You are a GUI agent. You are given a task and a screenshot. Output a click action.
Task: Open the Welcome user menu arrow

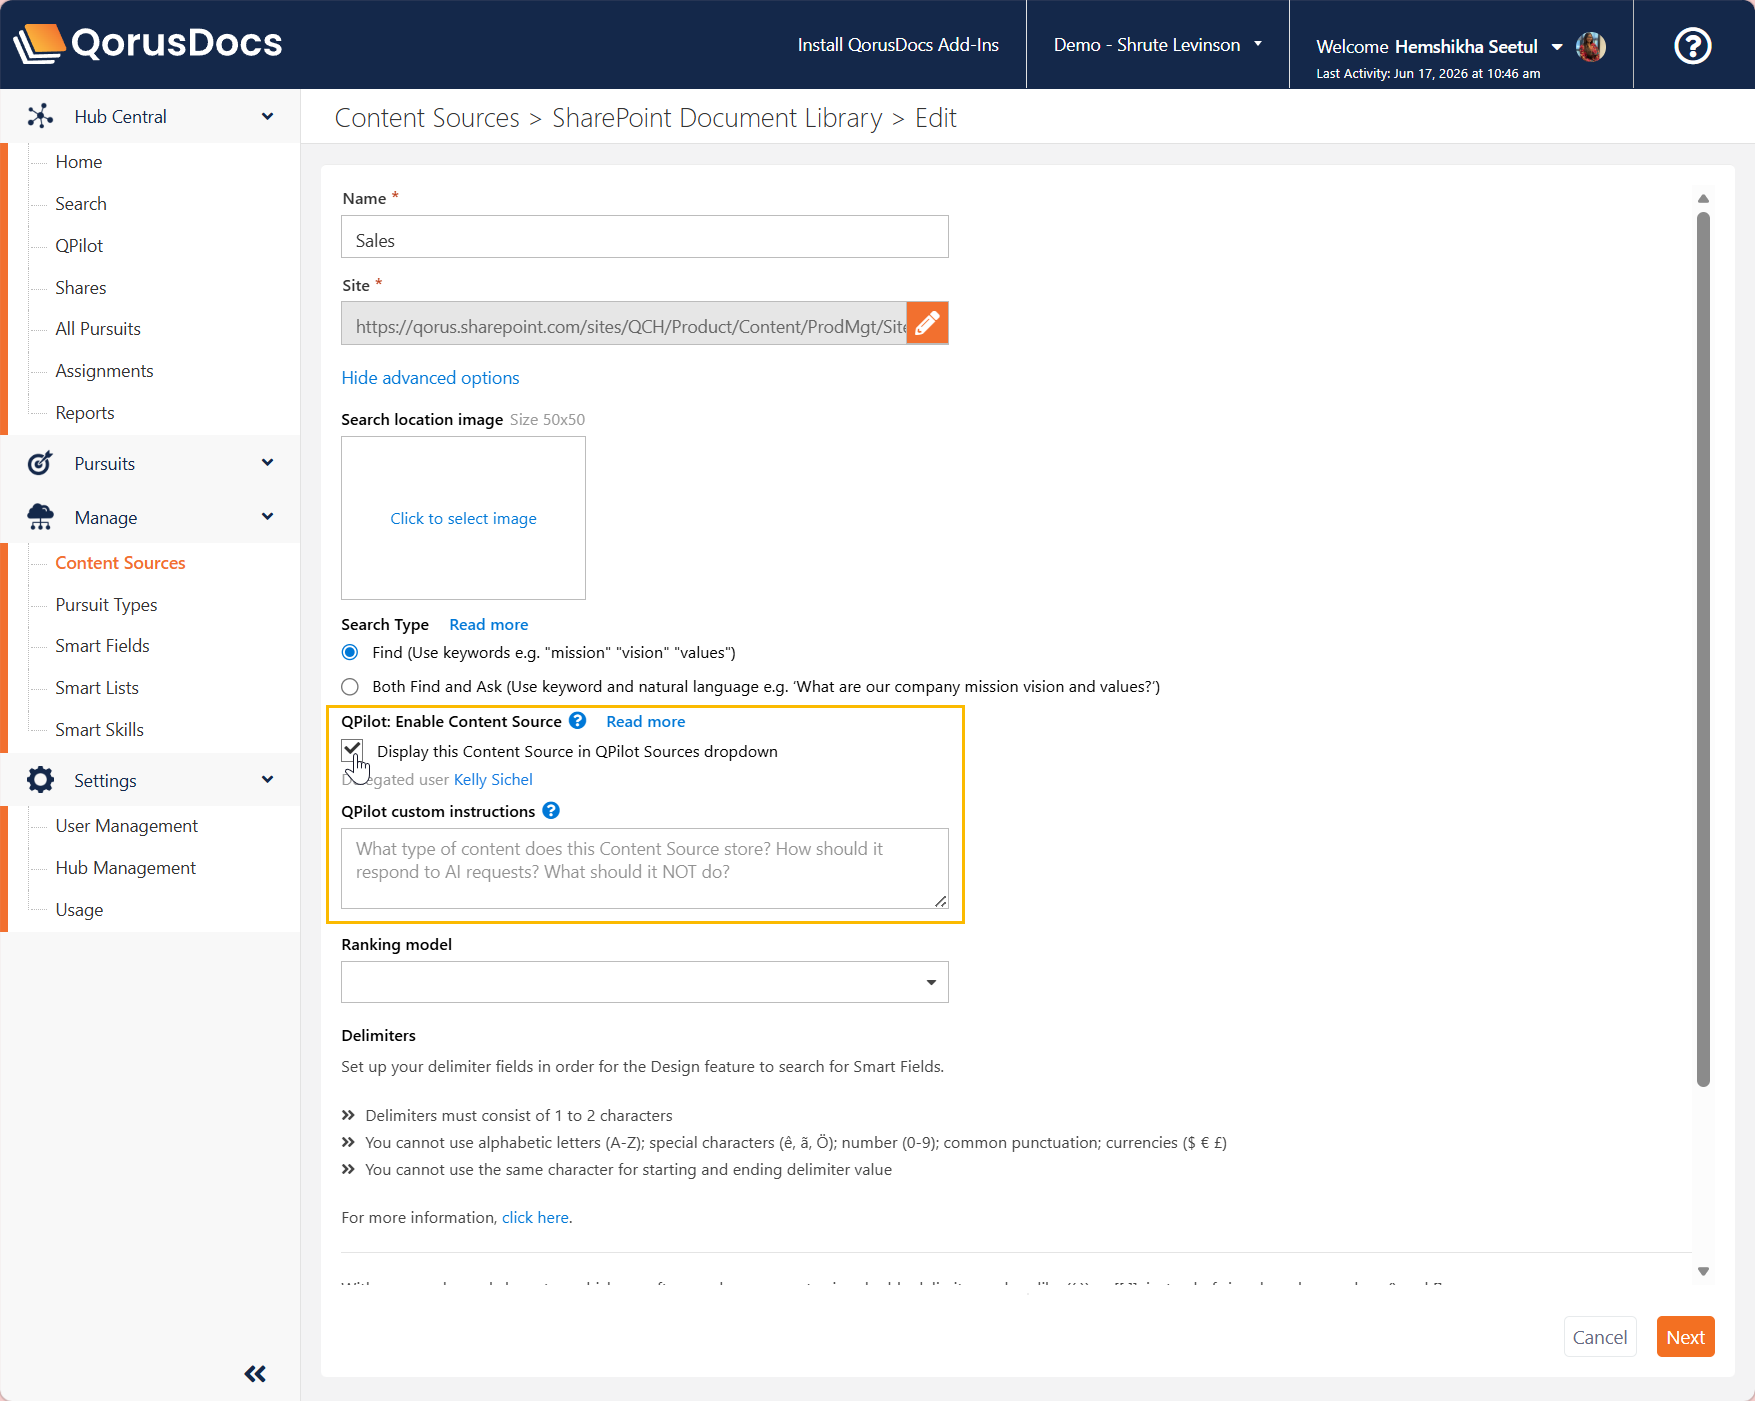tap(1557, 47)
